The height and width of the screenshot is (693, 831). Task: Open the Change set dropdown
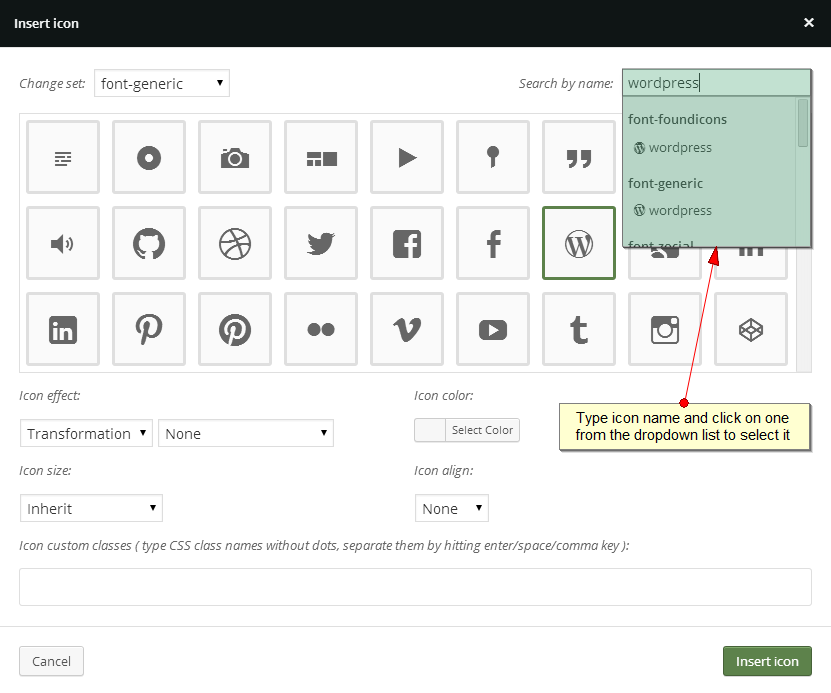161,83
